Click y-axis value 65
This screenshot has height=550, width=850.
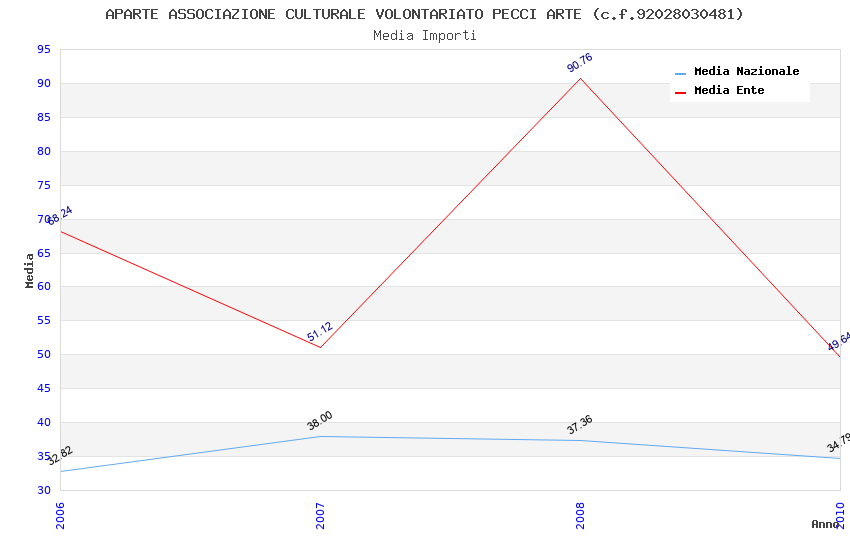[44, 253]
